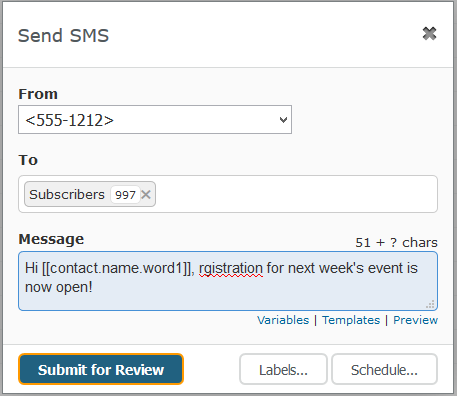Image resolution: width=457 pixels, height=396 pixels.
Task: Click the misspelled word rgistration
Action: click(231, 268)
